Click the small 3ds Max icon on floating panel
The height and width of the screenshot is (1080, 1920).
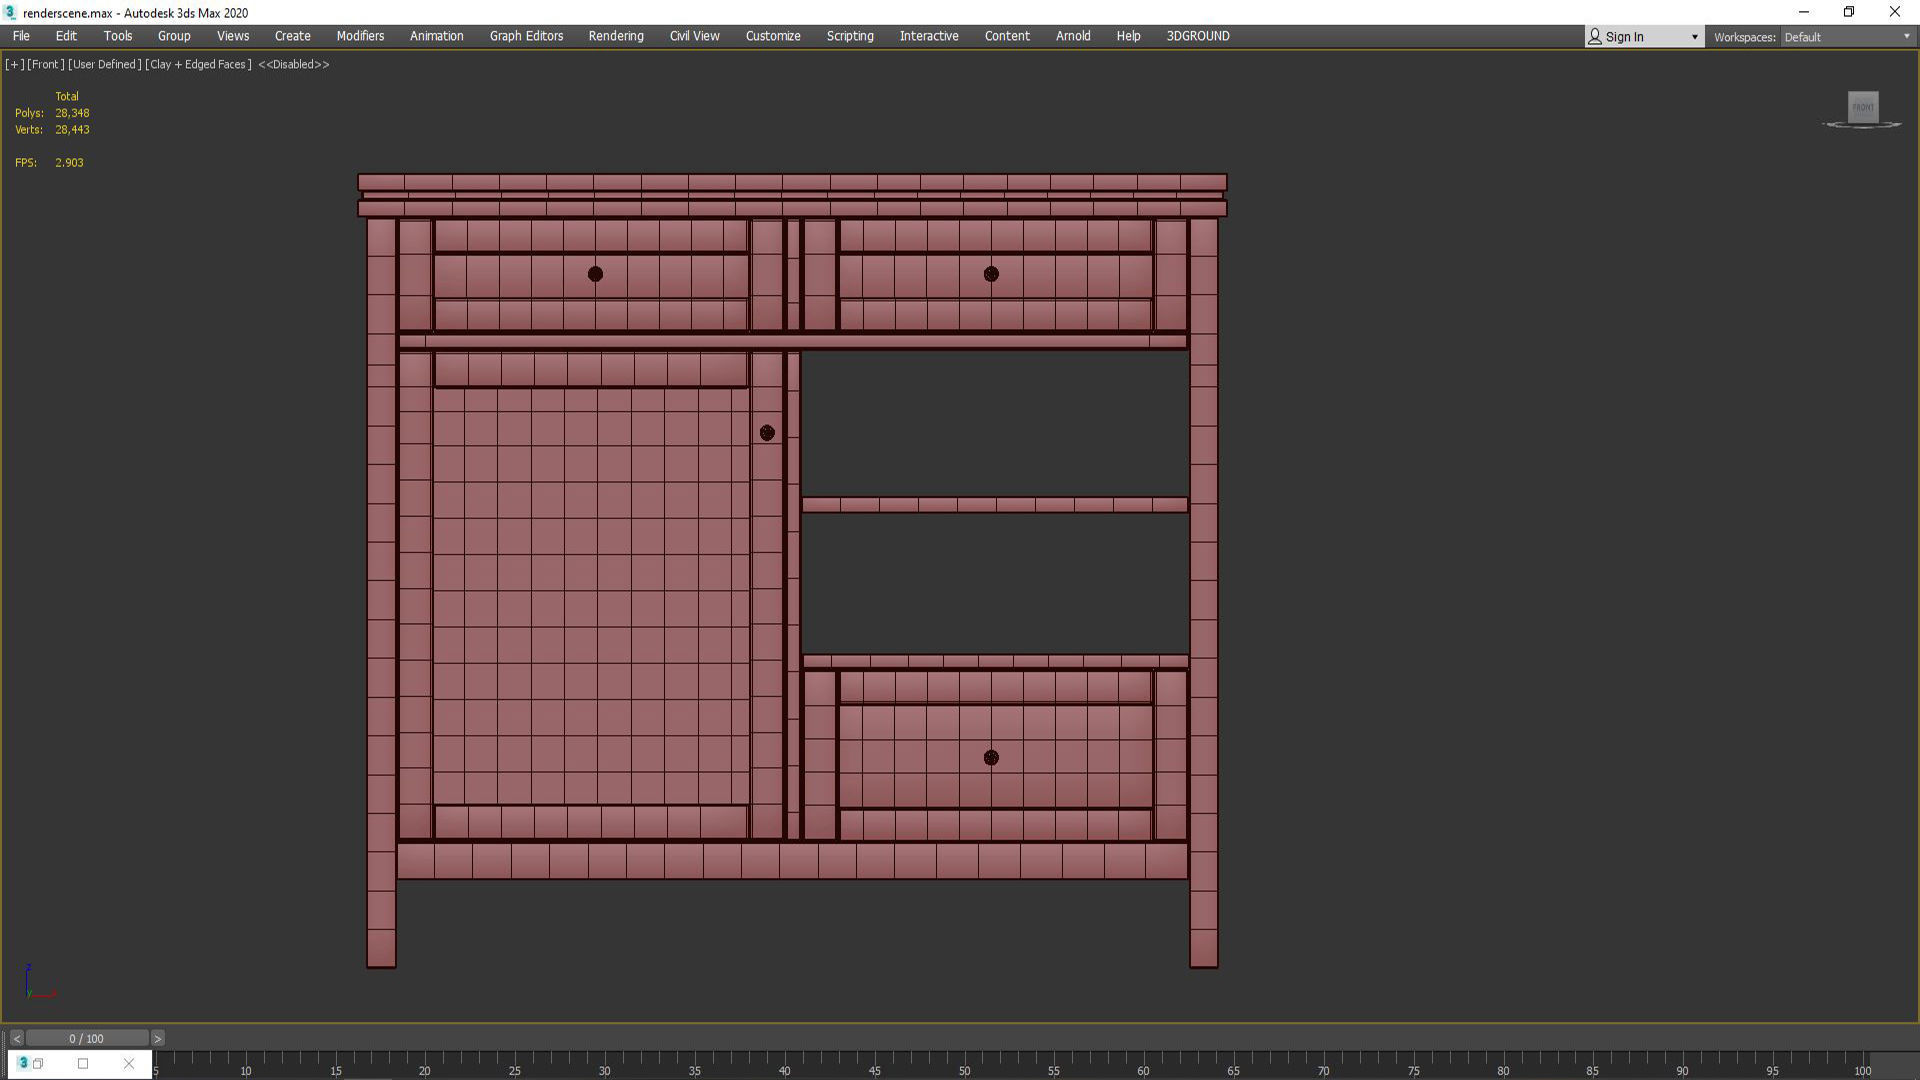point(23,1063)
